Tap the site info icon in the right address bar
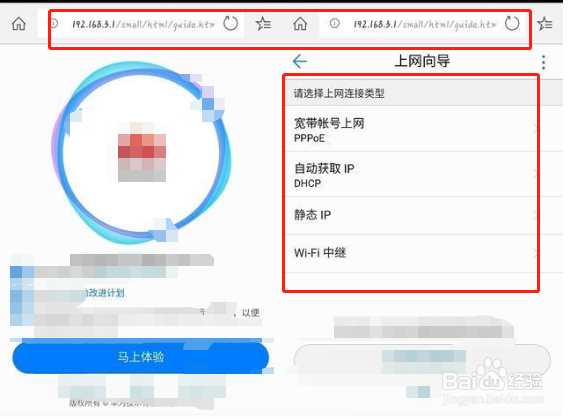Screen dimensions: 577x419 (x=334, y=24)
